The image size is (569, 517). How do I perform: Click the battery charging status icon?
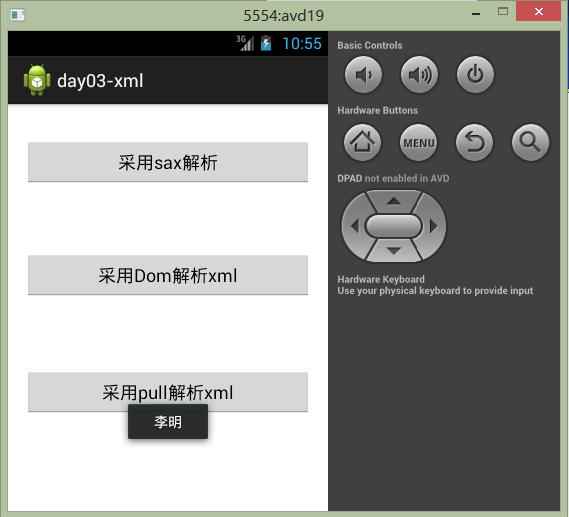pos(266,43)
